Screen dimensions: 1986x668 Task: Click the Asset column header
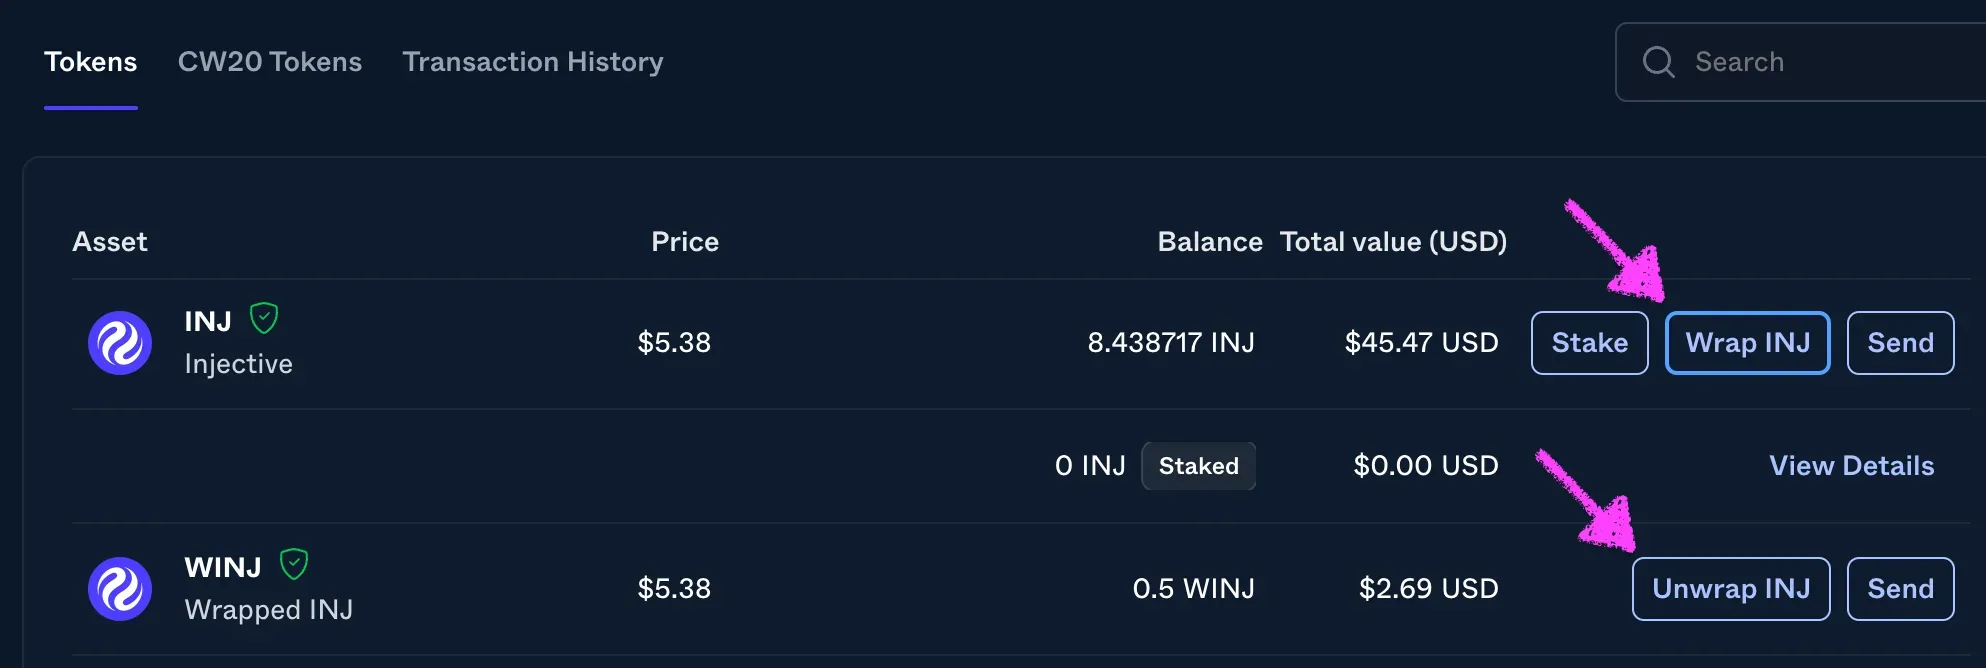click(x=110, y=242)
